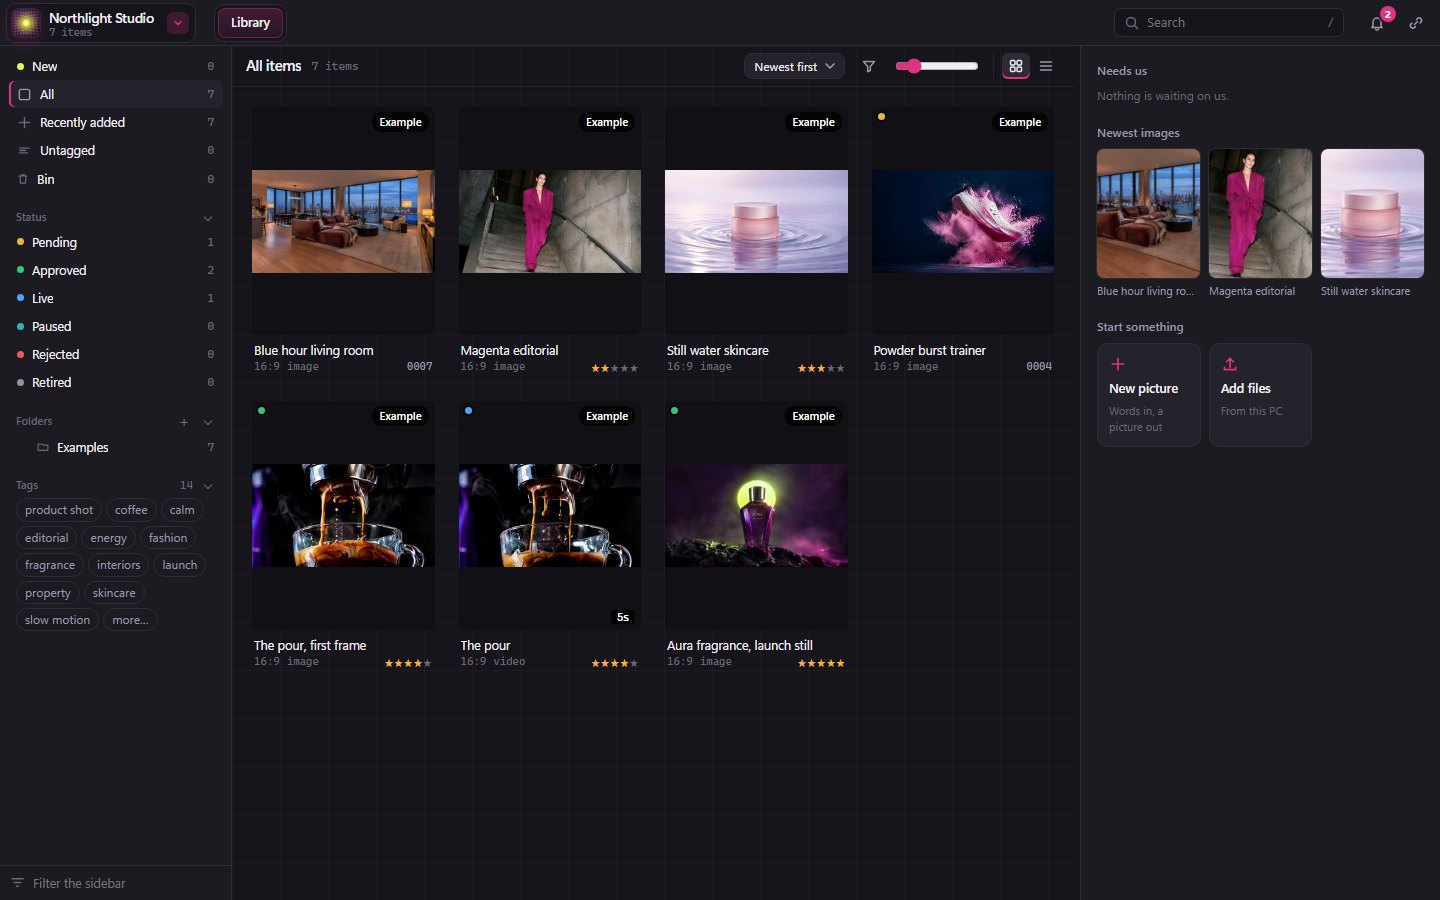The image size is (1440, 900).
Task: Select Recently added
Action: 116,122
